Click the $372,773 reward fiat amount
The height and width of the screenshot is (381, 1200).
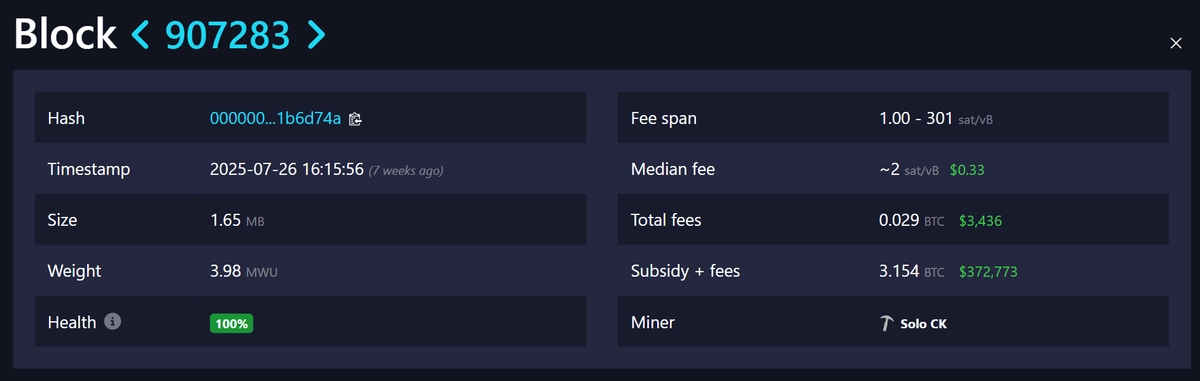988,272
